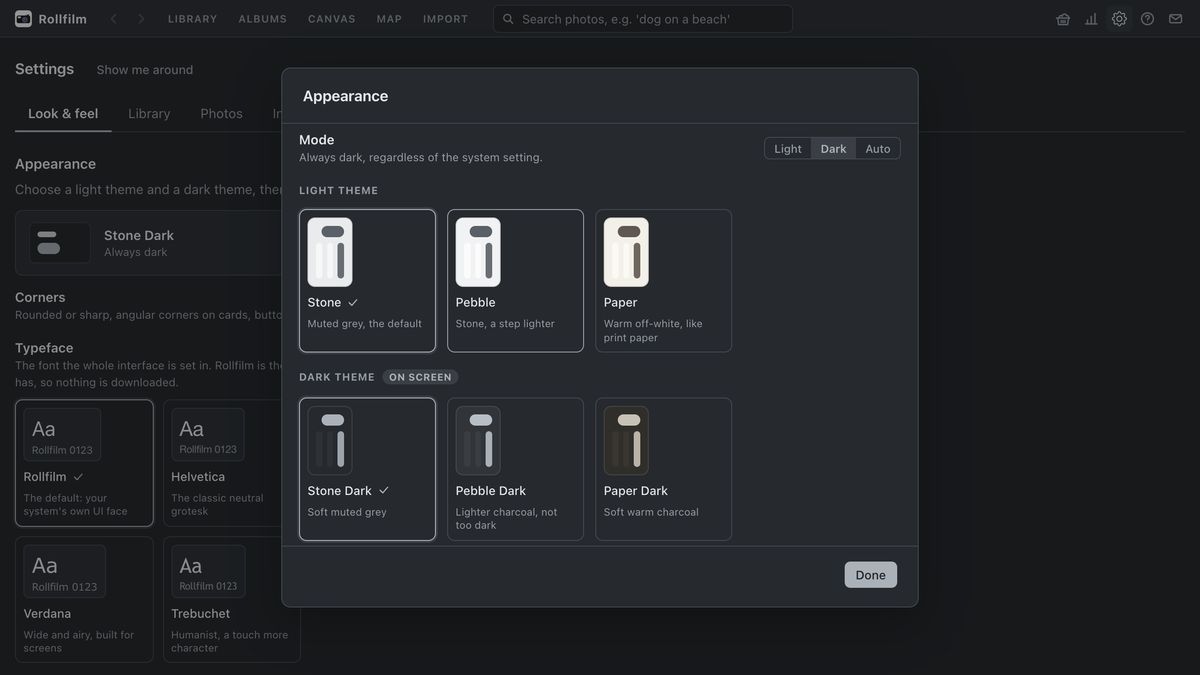The image size is (1200, 675).
Task: Choose the Helvetica typeface card
Action: tap(232, 463)
